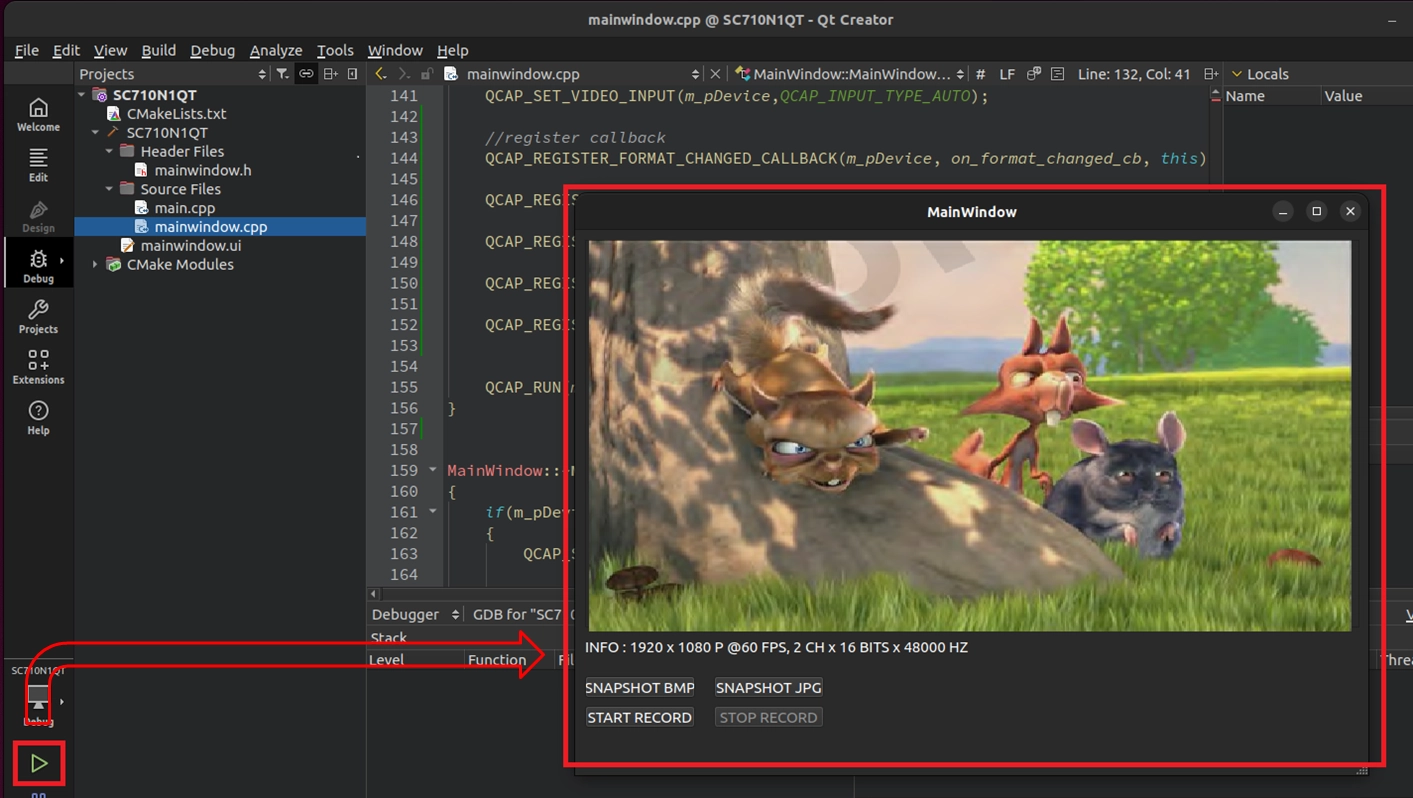Open the Analyze menu
Screen dimensions: 1413x798
(276, 50)
